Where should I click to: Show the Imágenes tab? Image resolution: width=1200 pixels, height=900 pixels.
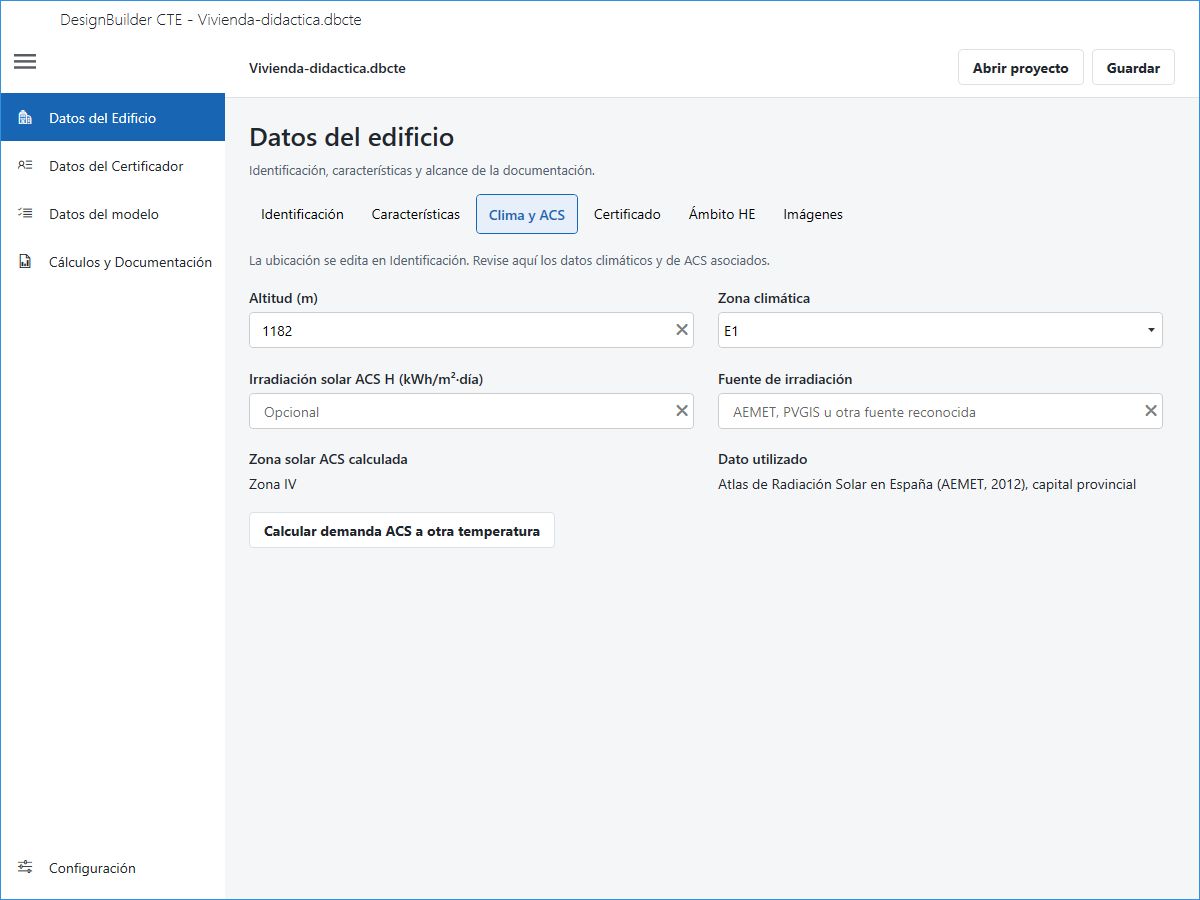[x=813, y=214]
